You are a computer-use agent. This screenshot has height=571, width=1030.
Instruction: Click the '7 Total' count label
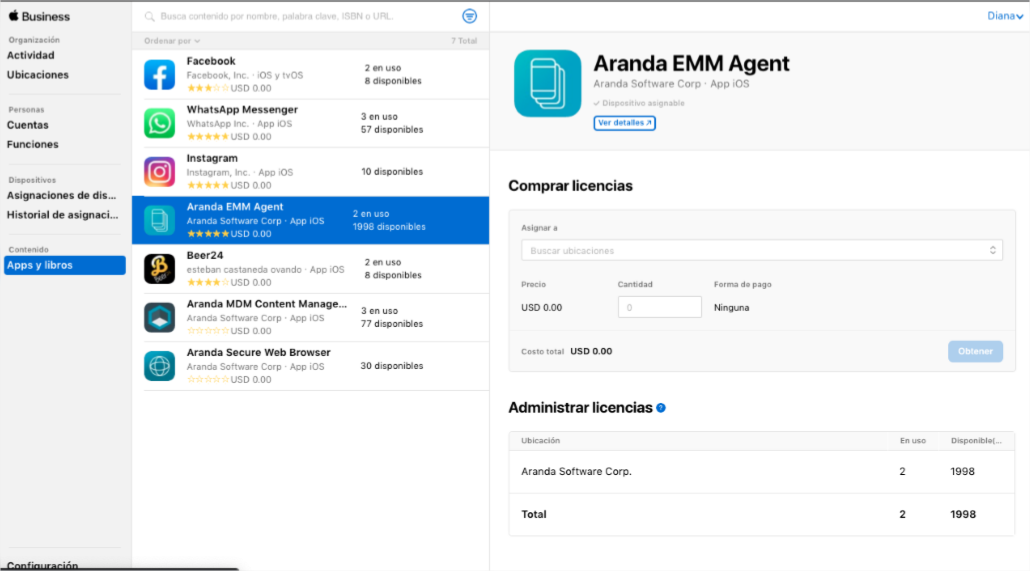tap(464, 41)
